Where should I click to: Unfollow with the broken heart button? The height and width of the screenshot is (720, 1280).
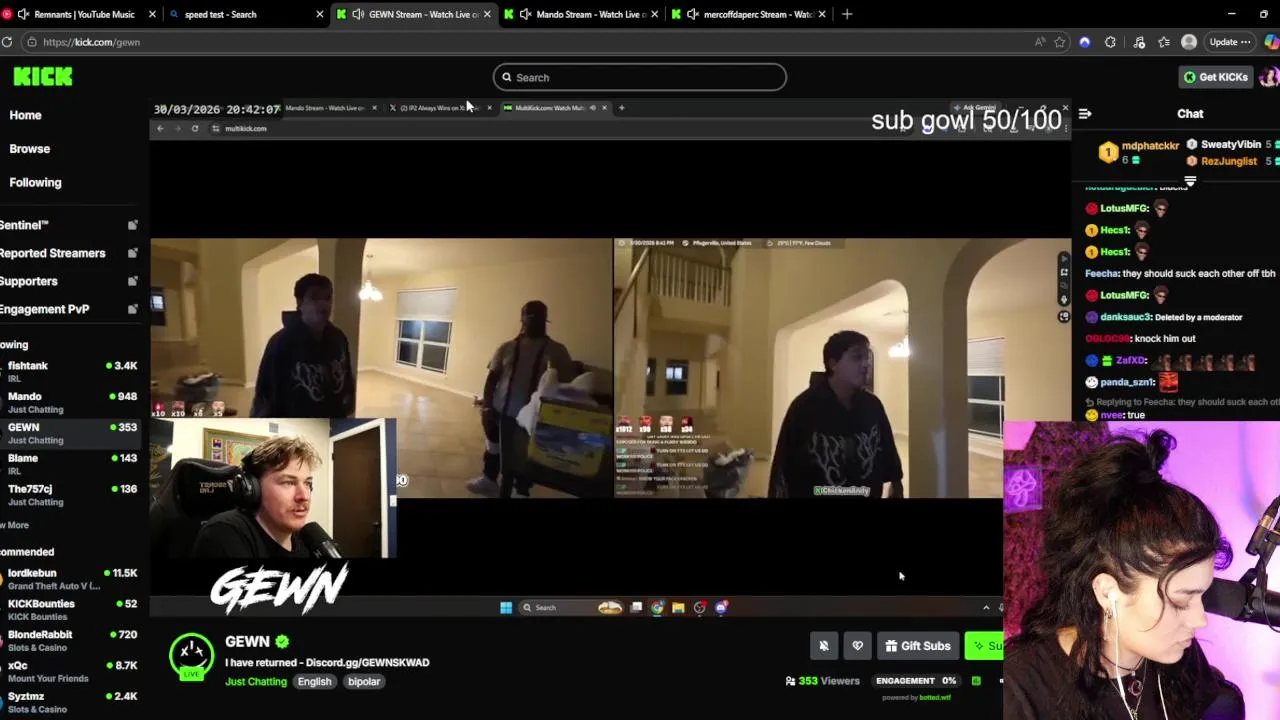pos(857,646)
